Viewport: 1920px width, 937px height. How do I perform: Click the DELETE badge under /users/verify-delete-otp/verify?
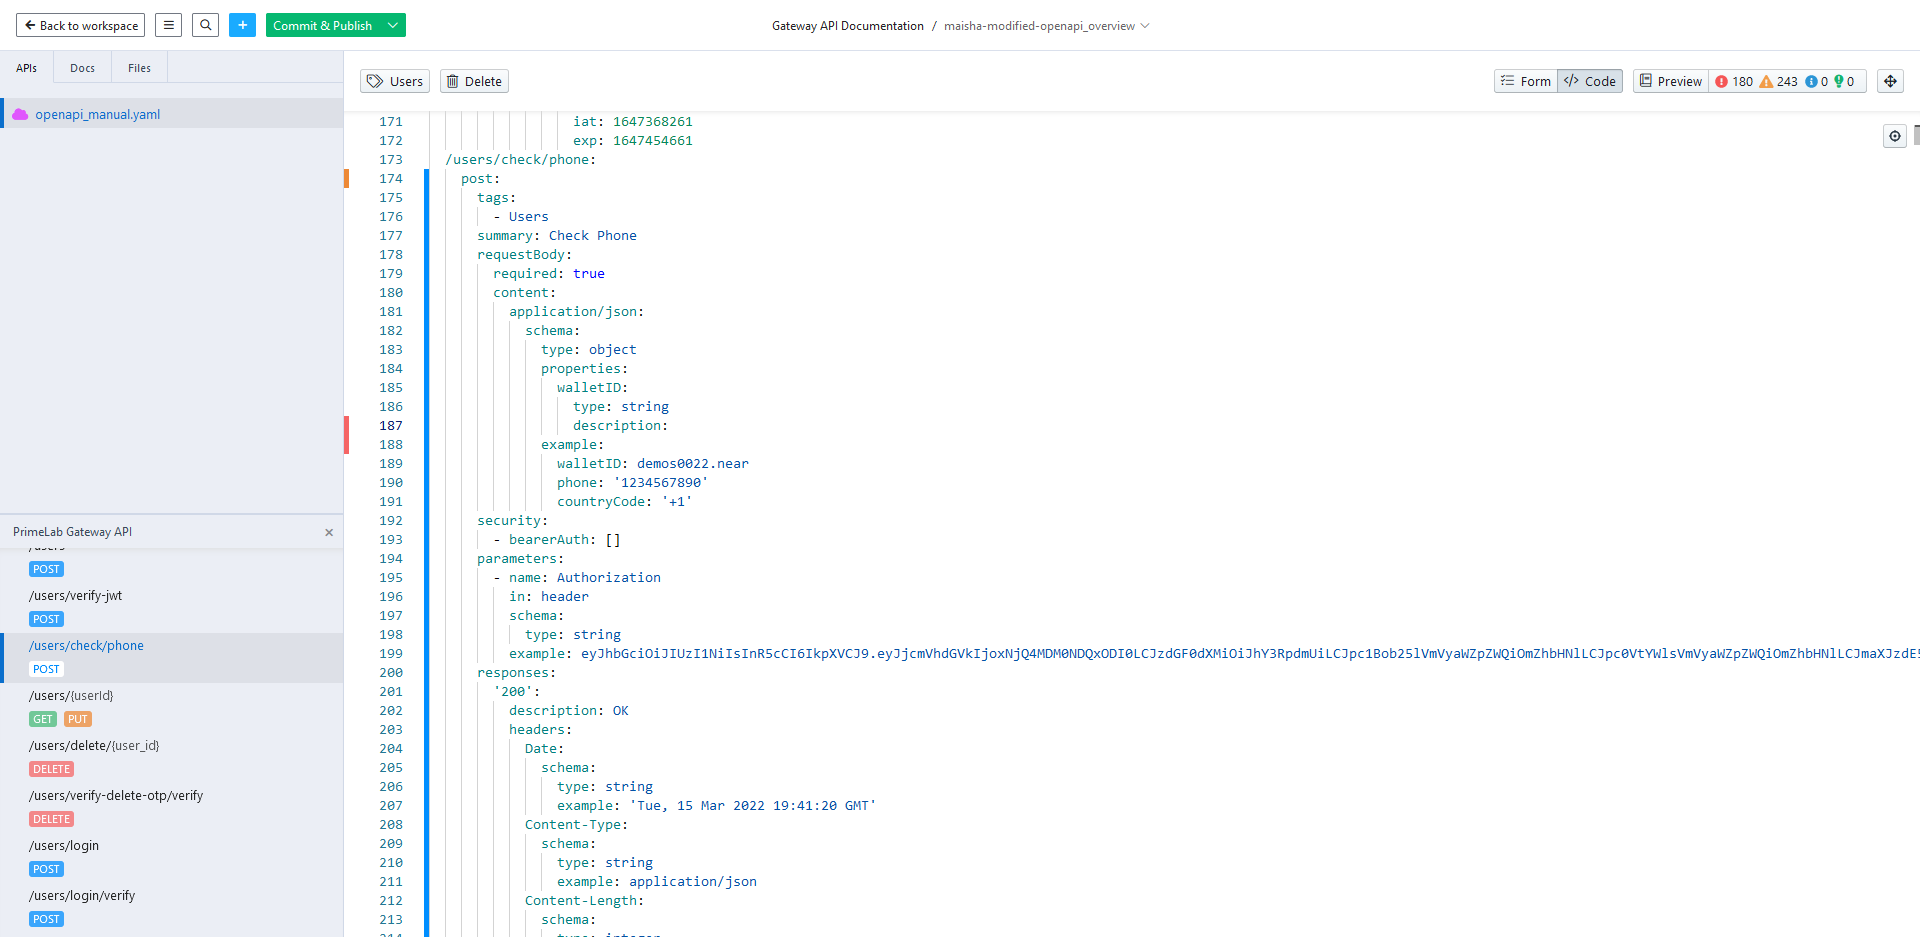pyautogui.click(x=51, y=819)
